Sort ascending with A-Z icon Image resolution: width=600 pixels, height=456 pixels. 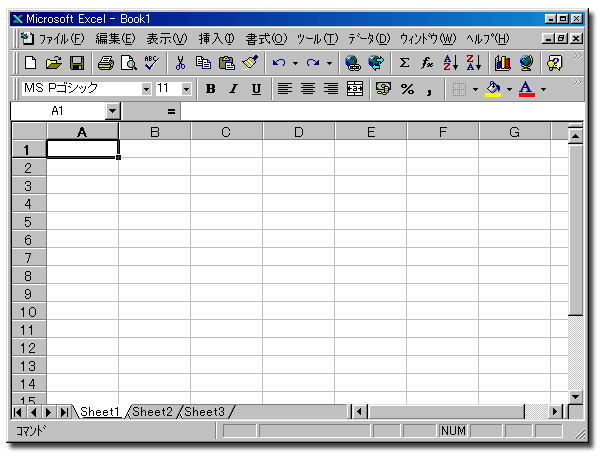click(450, 63)
